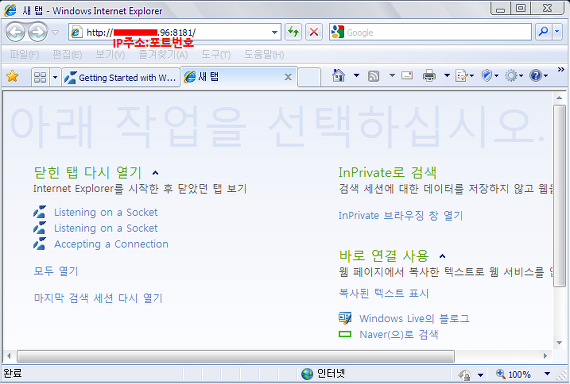This screenshot has height=384, width=570.
Task: Show Quick Tabs grid view
Action: point(40,77)
